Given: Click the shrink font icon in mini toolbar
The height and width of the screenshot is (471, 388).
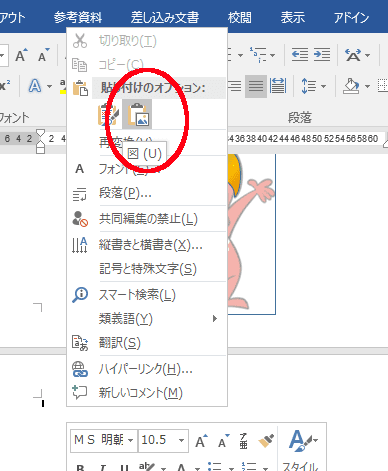Looking at the screenshot, I should [x=224, y=441].
